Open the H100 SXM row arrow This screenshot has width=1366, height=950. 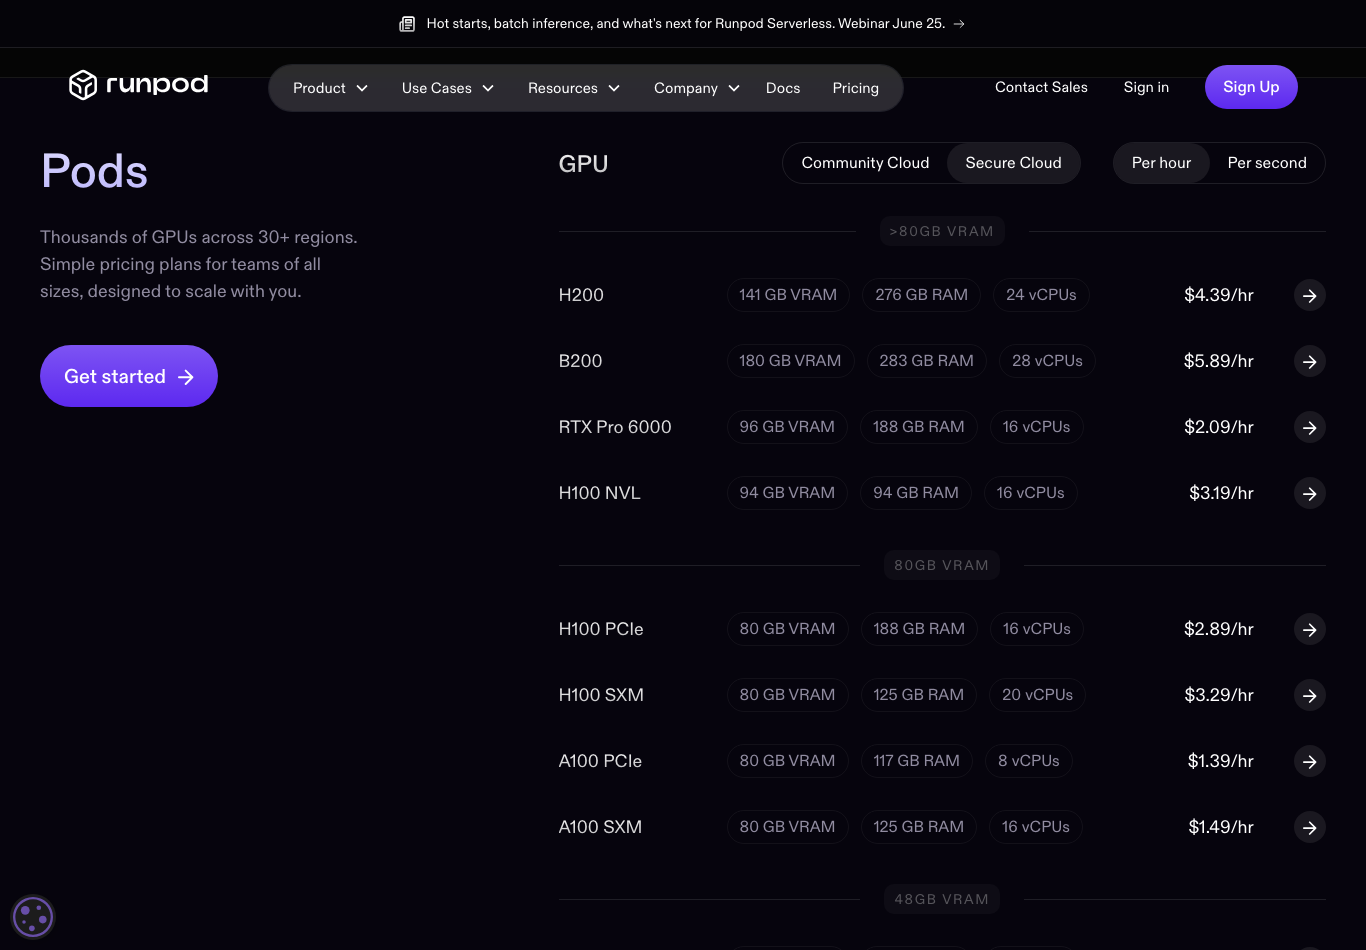coord(1310,695)
